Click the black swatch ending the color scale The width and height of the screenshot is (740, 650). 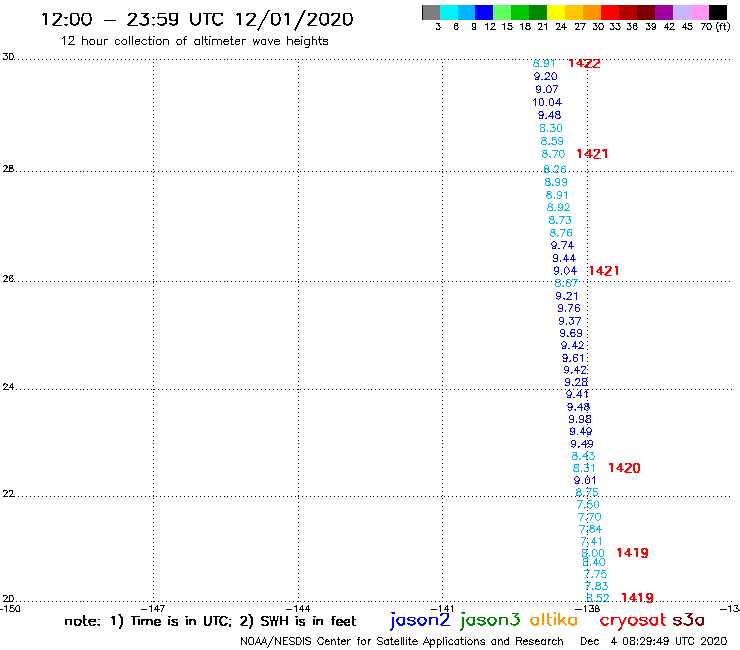(x=717, y=12)
